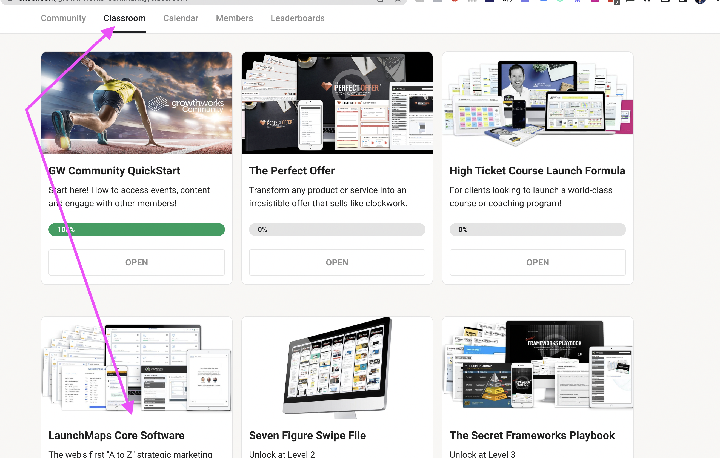Open the Calendar tab
The width and height of the screenshot is (720, 458).
pos(180,18)
